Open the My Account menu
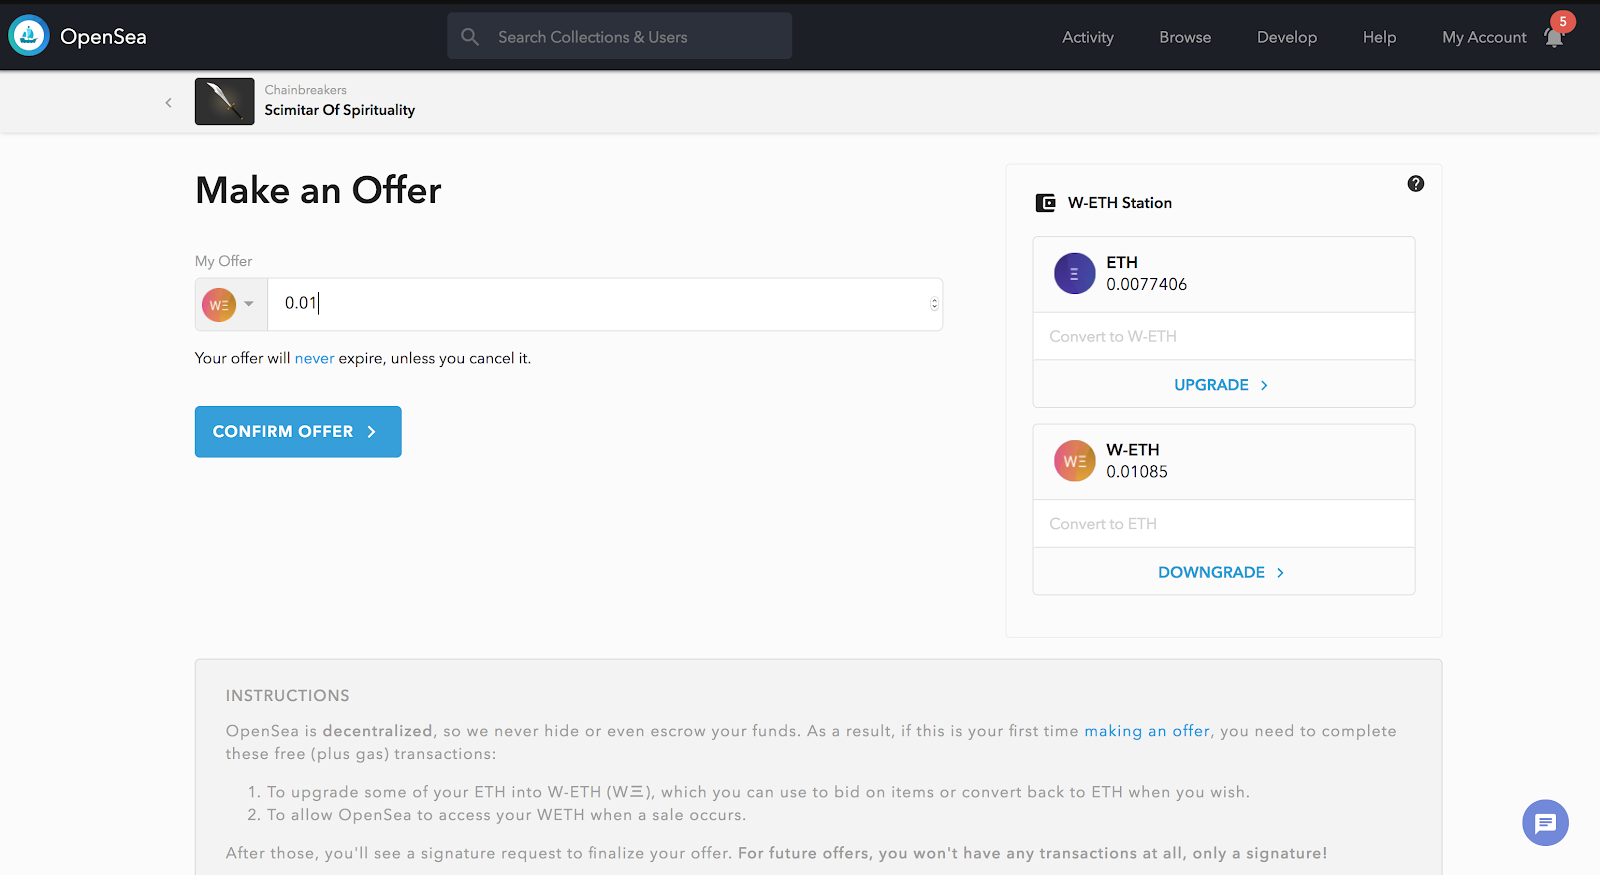The image size is (1600, 875). pyautogui.click(x=1484, y=37)
